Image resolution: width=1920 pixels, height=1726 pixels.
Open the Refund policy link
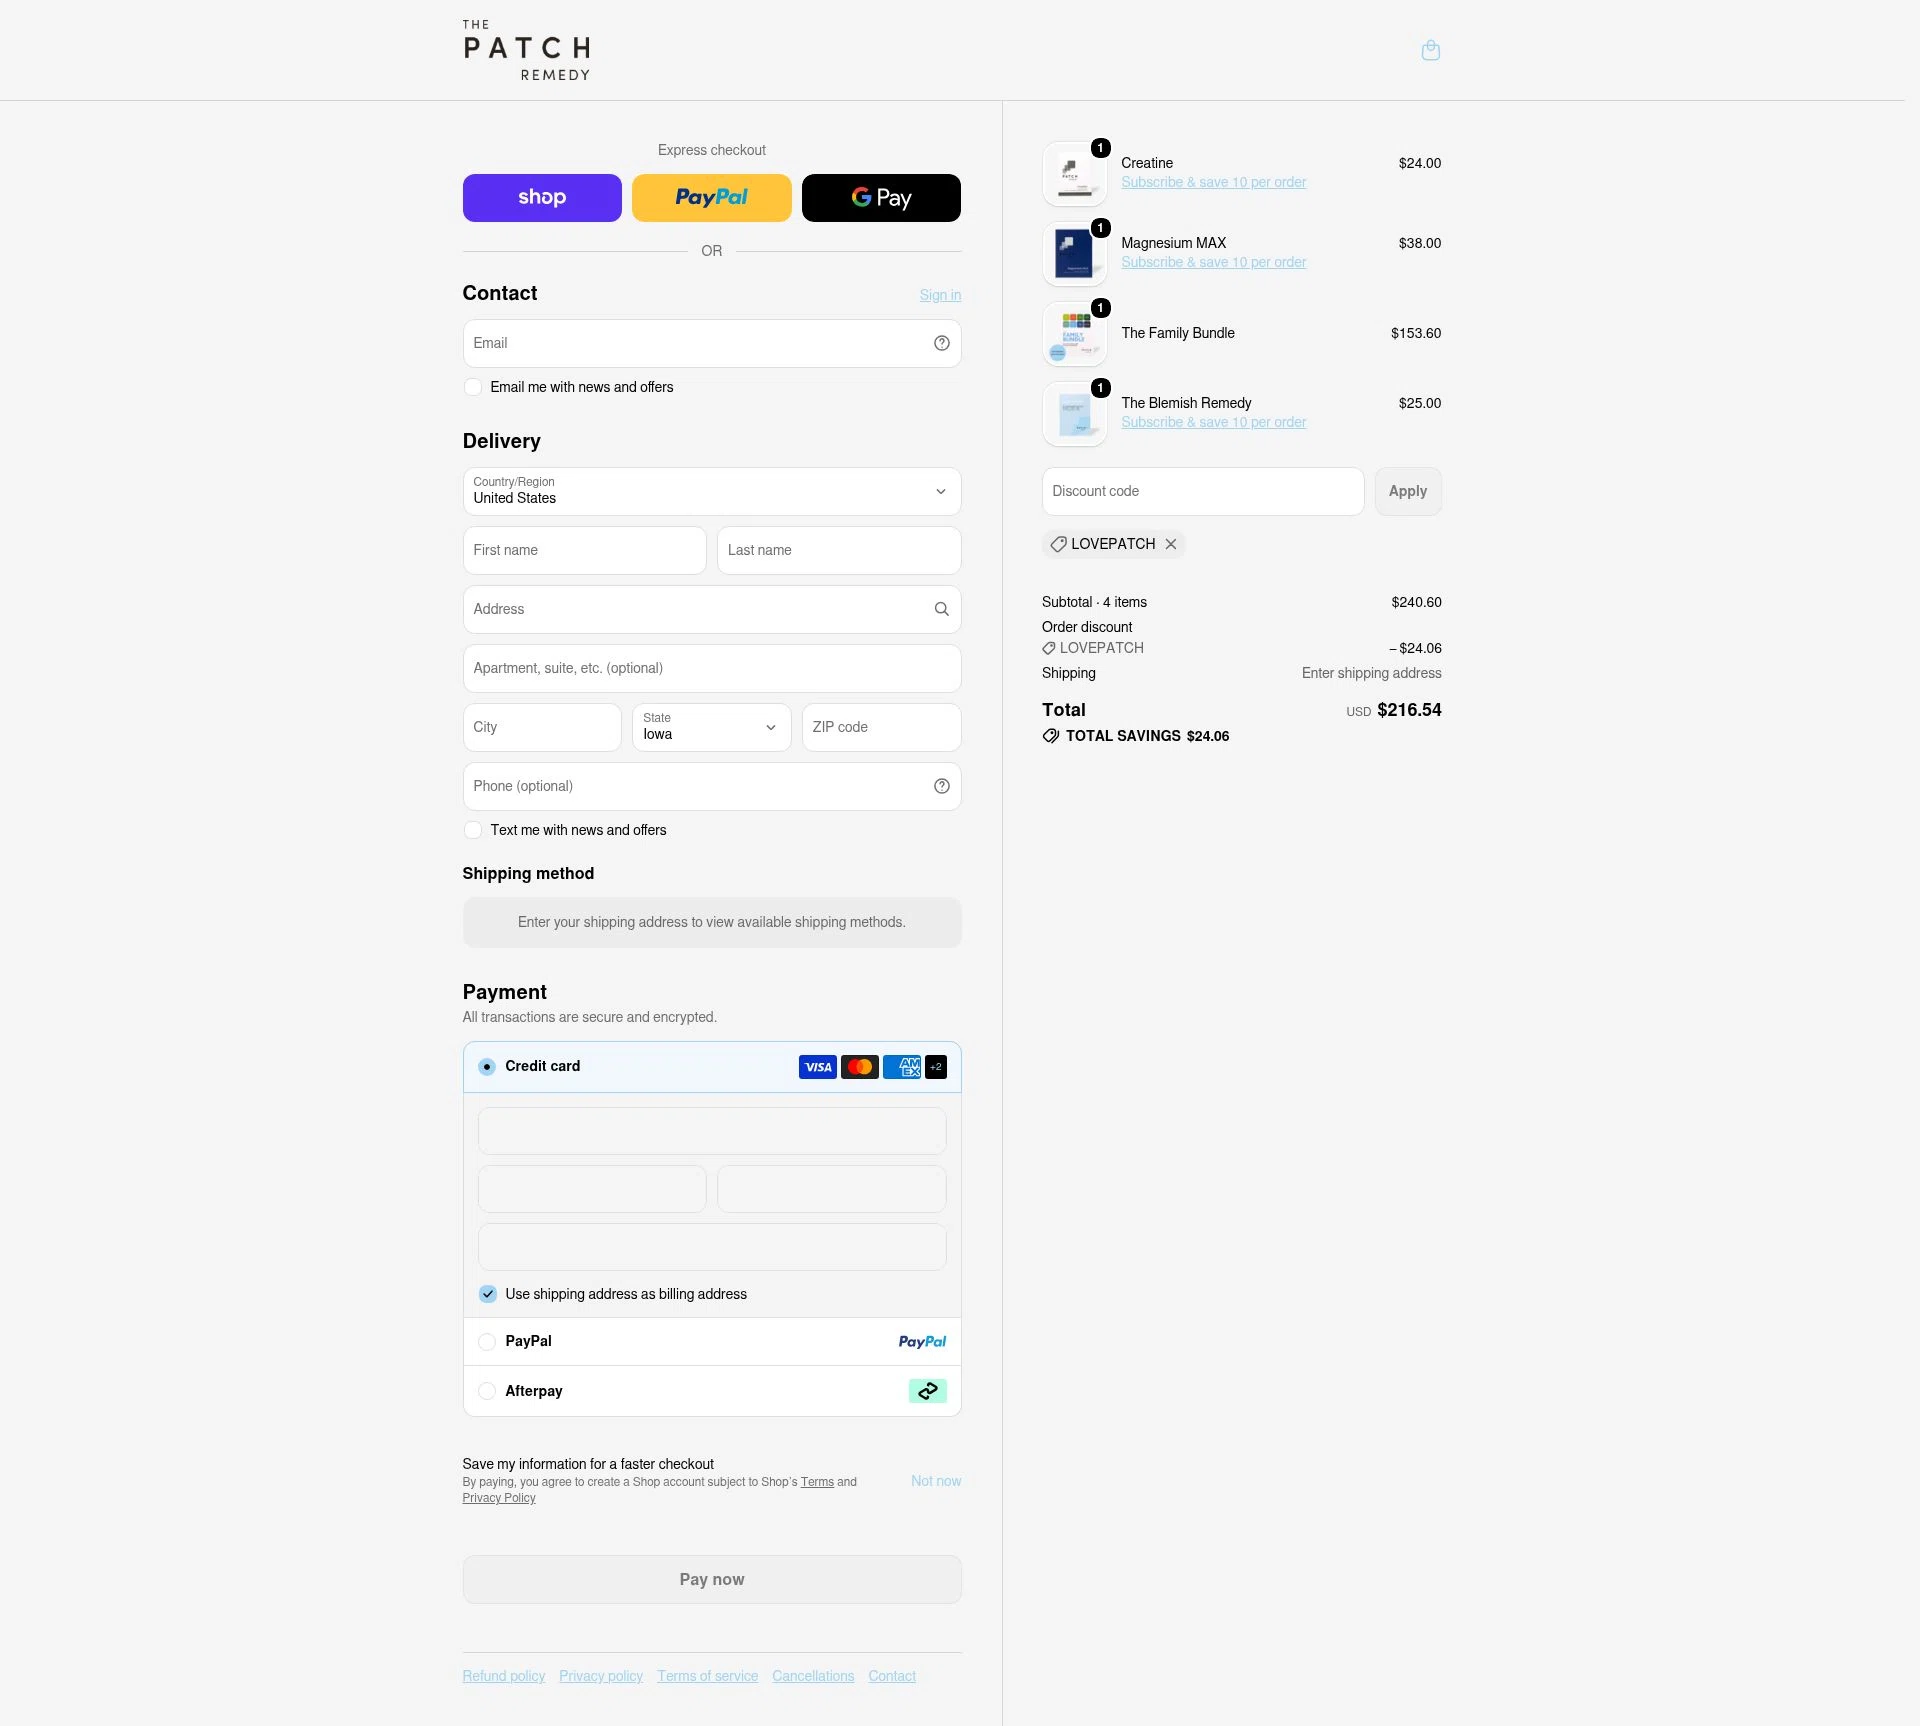coord(504,1676)
